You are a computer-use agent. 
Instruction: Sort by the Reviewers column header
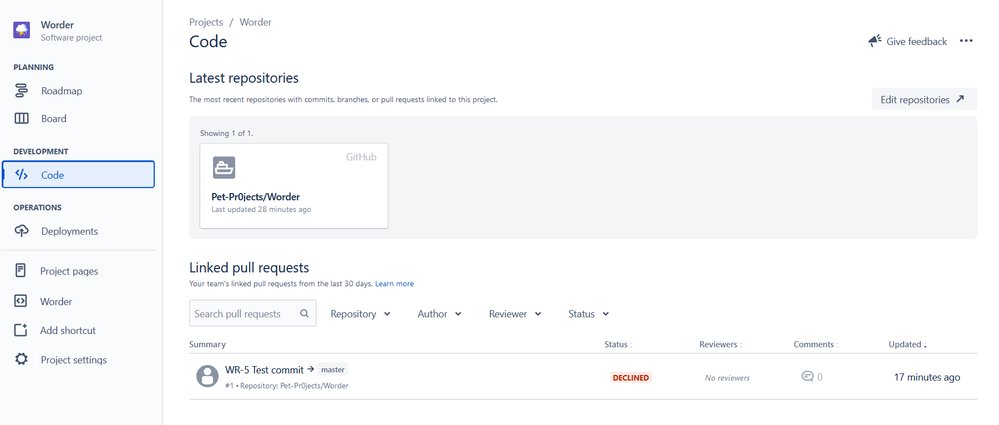720,344
